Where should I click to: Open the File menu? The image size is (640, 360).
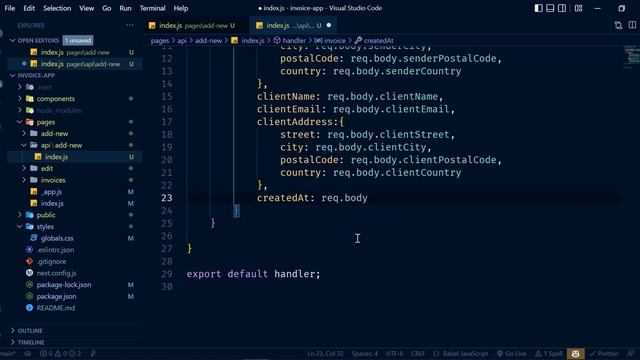(x=10, y=8)
